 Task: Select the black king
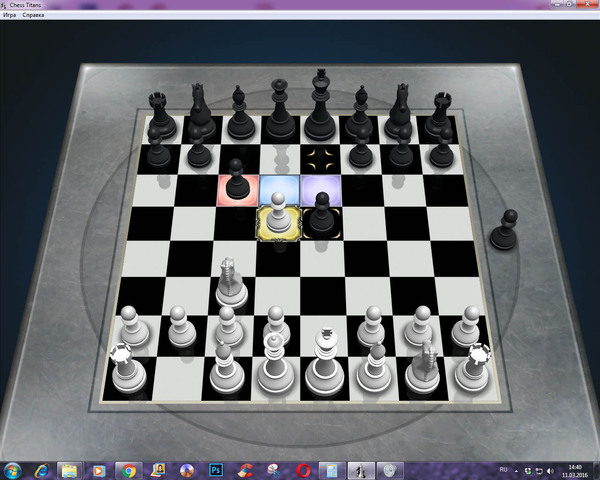[320, 106]
